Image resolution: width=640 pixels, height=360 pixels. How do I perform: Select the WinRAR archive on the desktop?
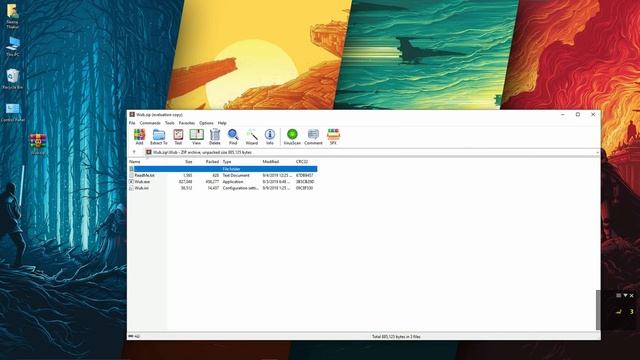point(38,144)
